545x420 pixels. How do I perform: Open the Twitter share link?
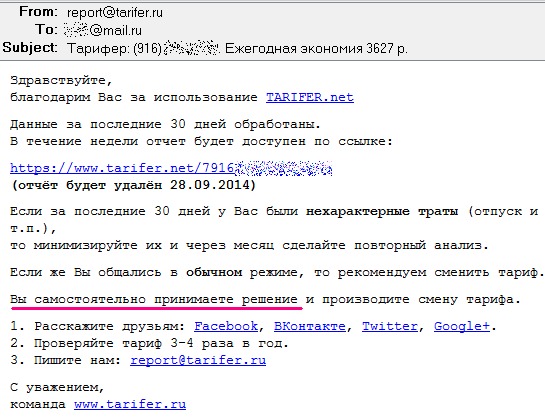click(390, 326)
